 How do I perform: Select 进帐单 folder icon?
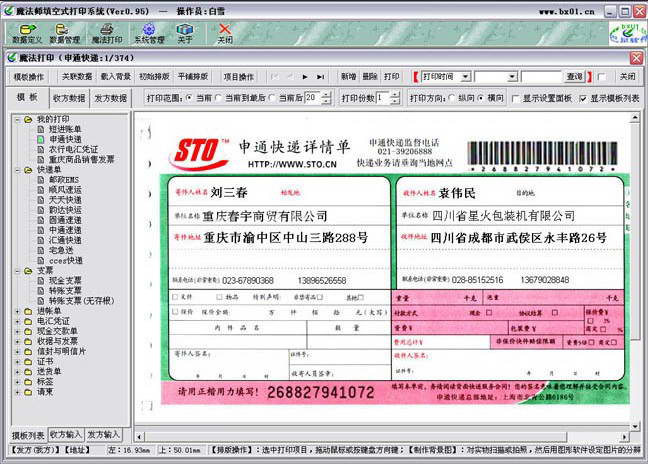pyautogui.click(x=28, y=311)
